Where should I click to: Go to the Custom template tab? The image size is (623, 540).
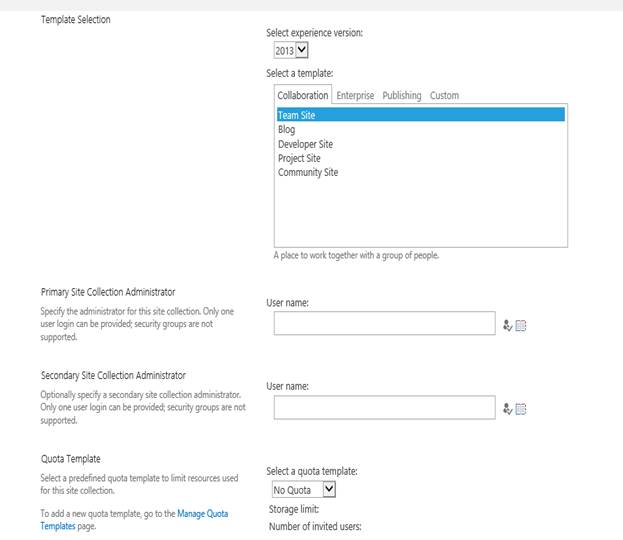(x=444, y=96)
